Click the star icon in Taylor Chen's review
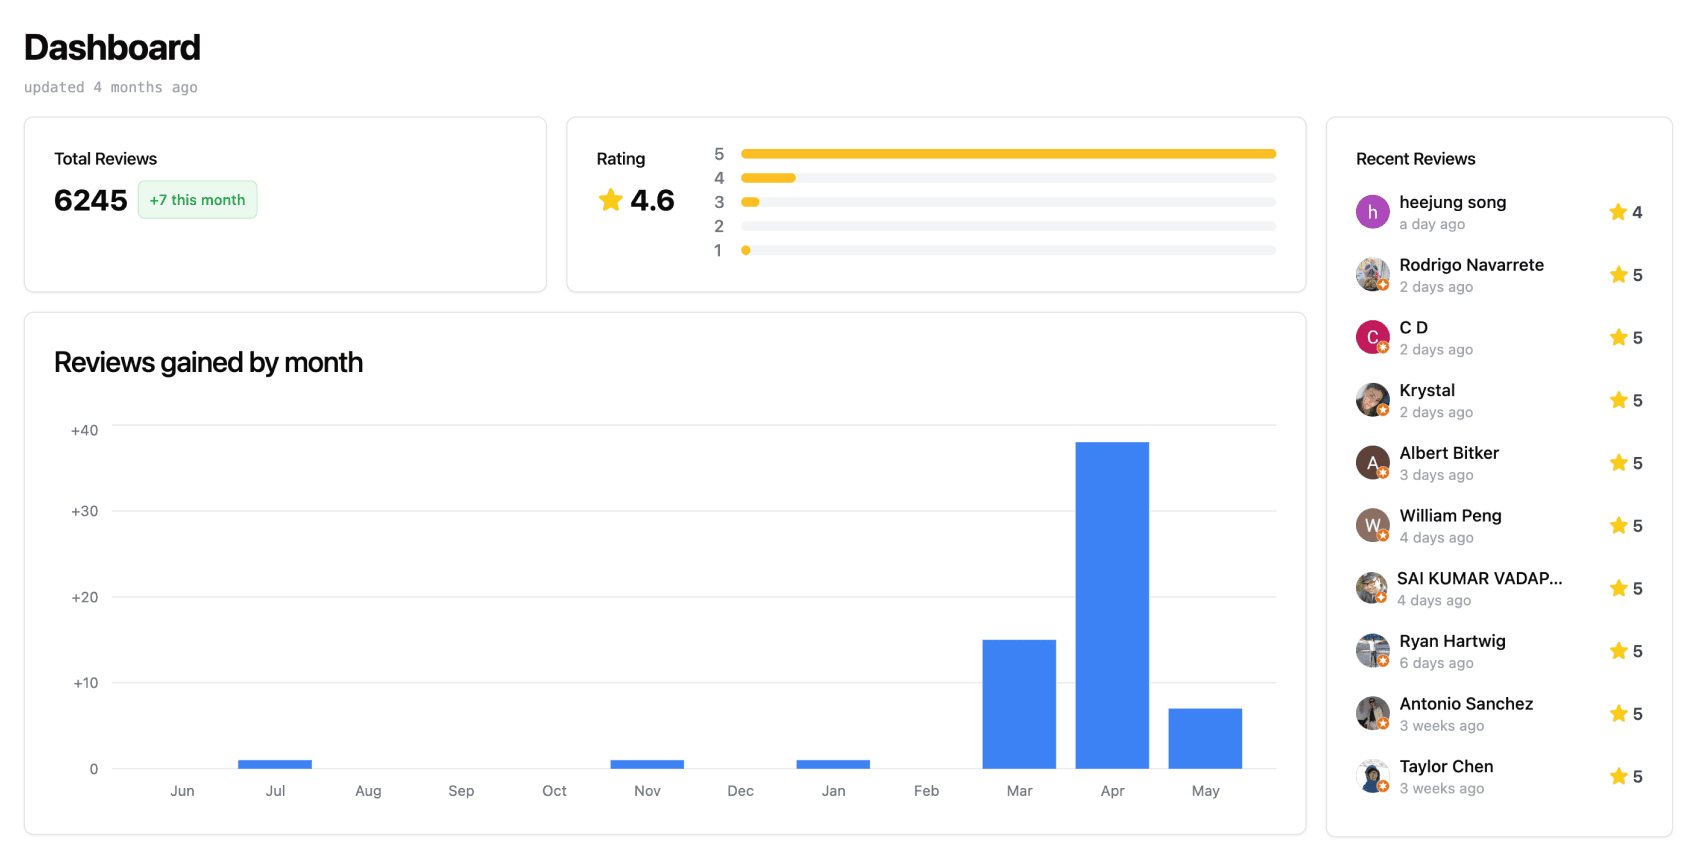The height and width of the screenshot is (856, 1688). point(1618,776)
